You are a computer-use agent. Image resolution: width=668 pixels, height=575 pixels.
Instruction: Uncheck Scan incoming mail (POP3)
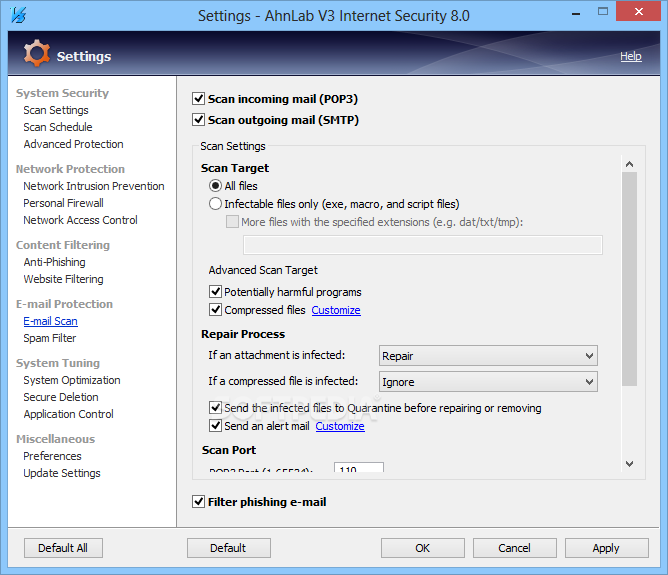[x=198, y=99]
